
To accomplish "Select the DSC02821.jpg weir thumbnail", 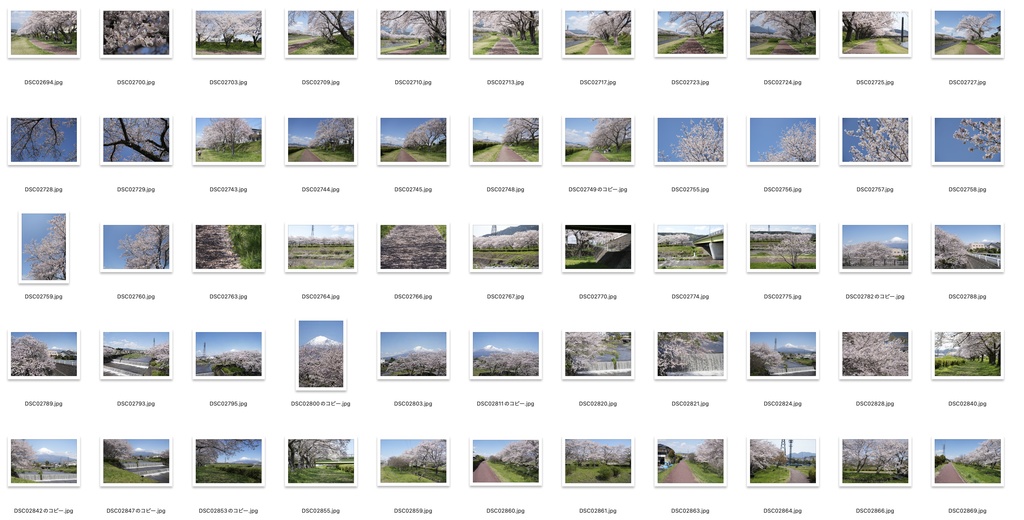I will point(690,354).
